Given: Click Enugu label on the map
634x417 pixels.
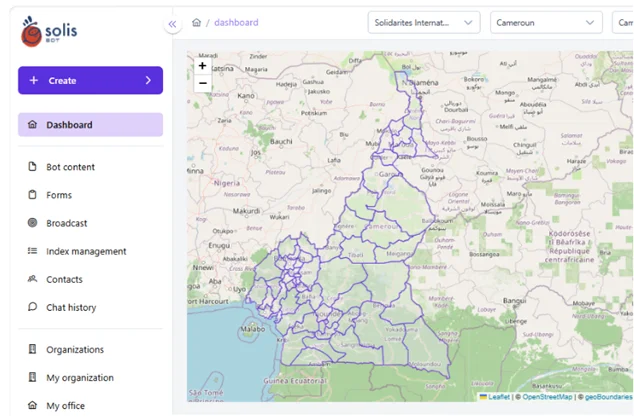Looking at the screenshot, I should pos(219,246).
